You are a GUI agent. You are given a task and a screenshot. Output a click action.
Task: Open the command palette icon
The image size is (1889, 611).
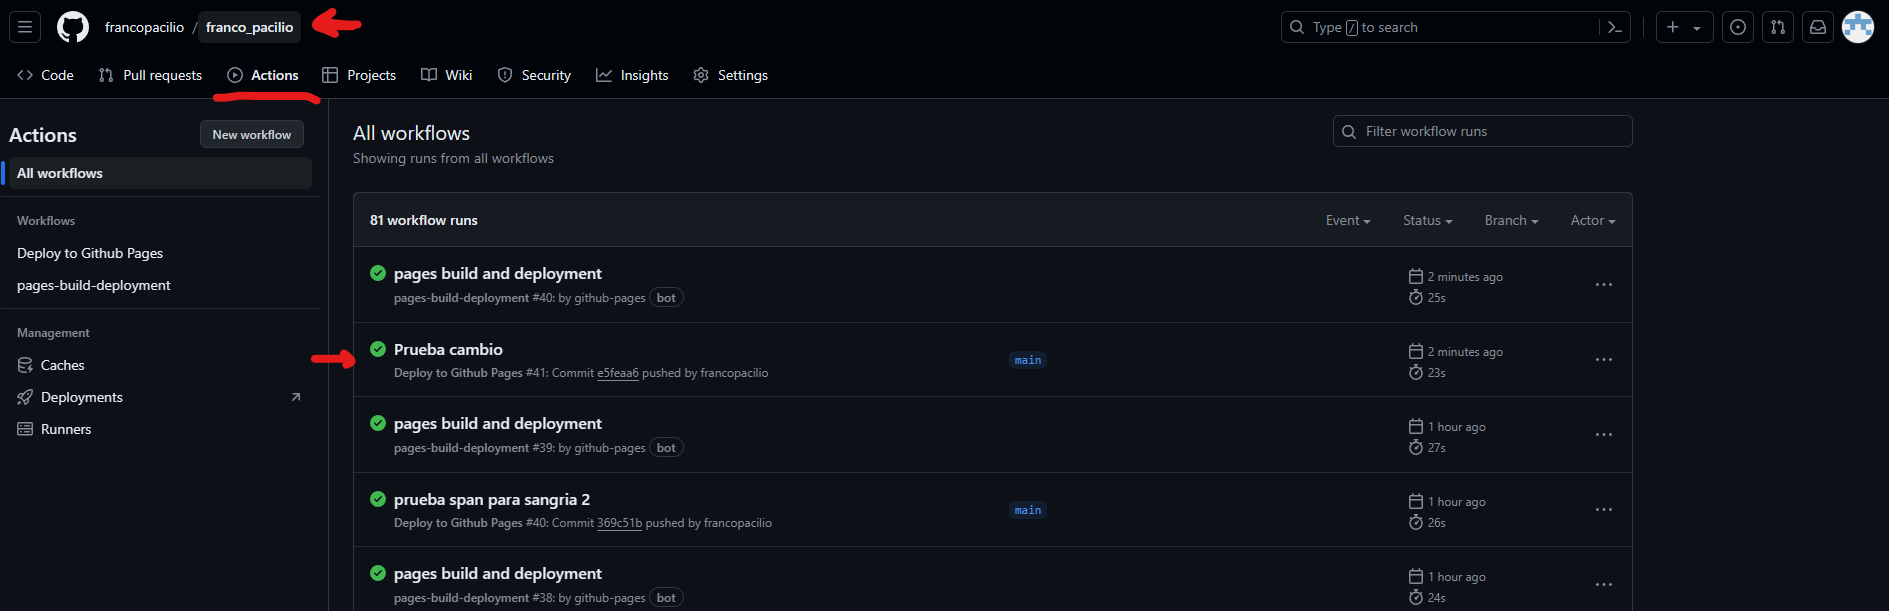point(1614,27)
